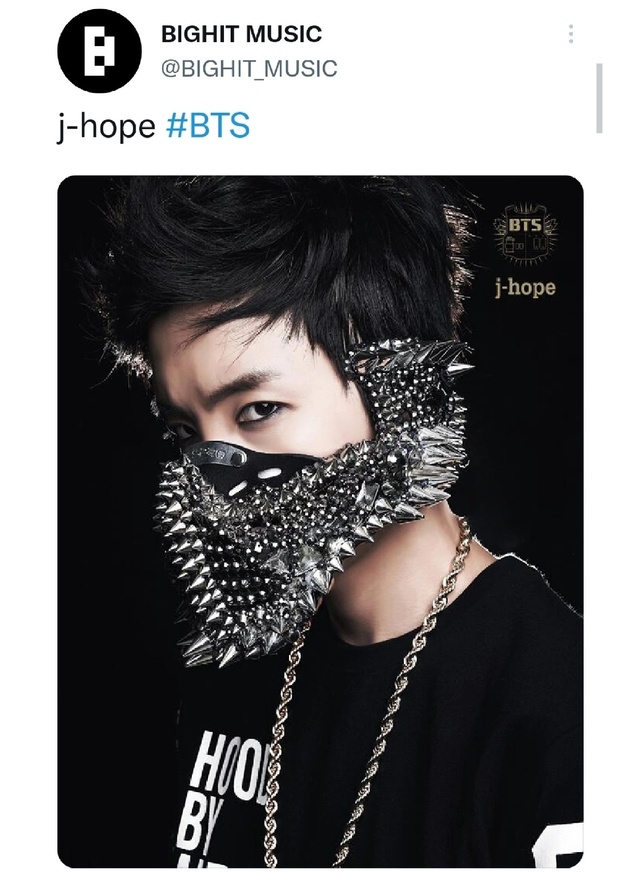The image size is (640, 877).
Task: Open the three-dot more options menu
Action: [x=571, y=34]
